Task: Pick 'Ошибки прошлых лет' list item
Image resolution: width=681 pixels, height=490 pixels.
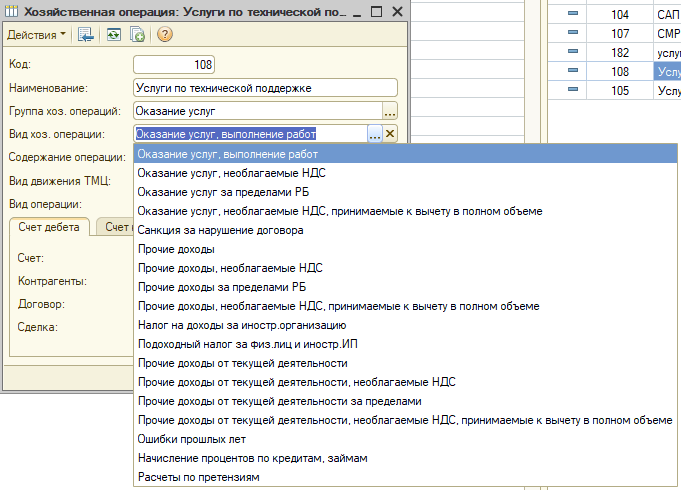Action: [x=191, y=439]
